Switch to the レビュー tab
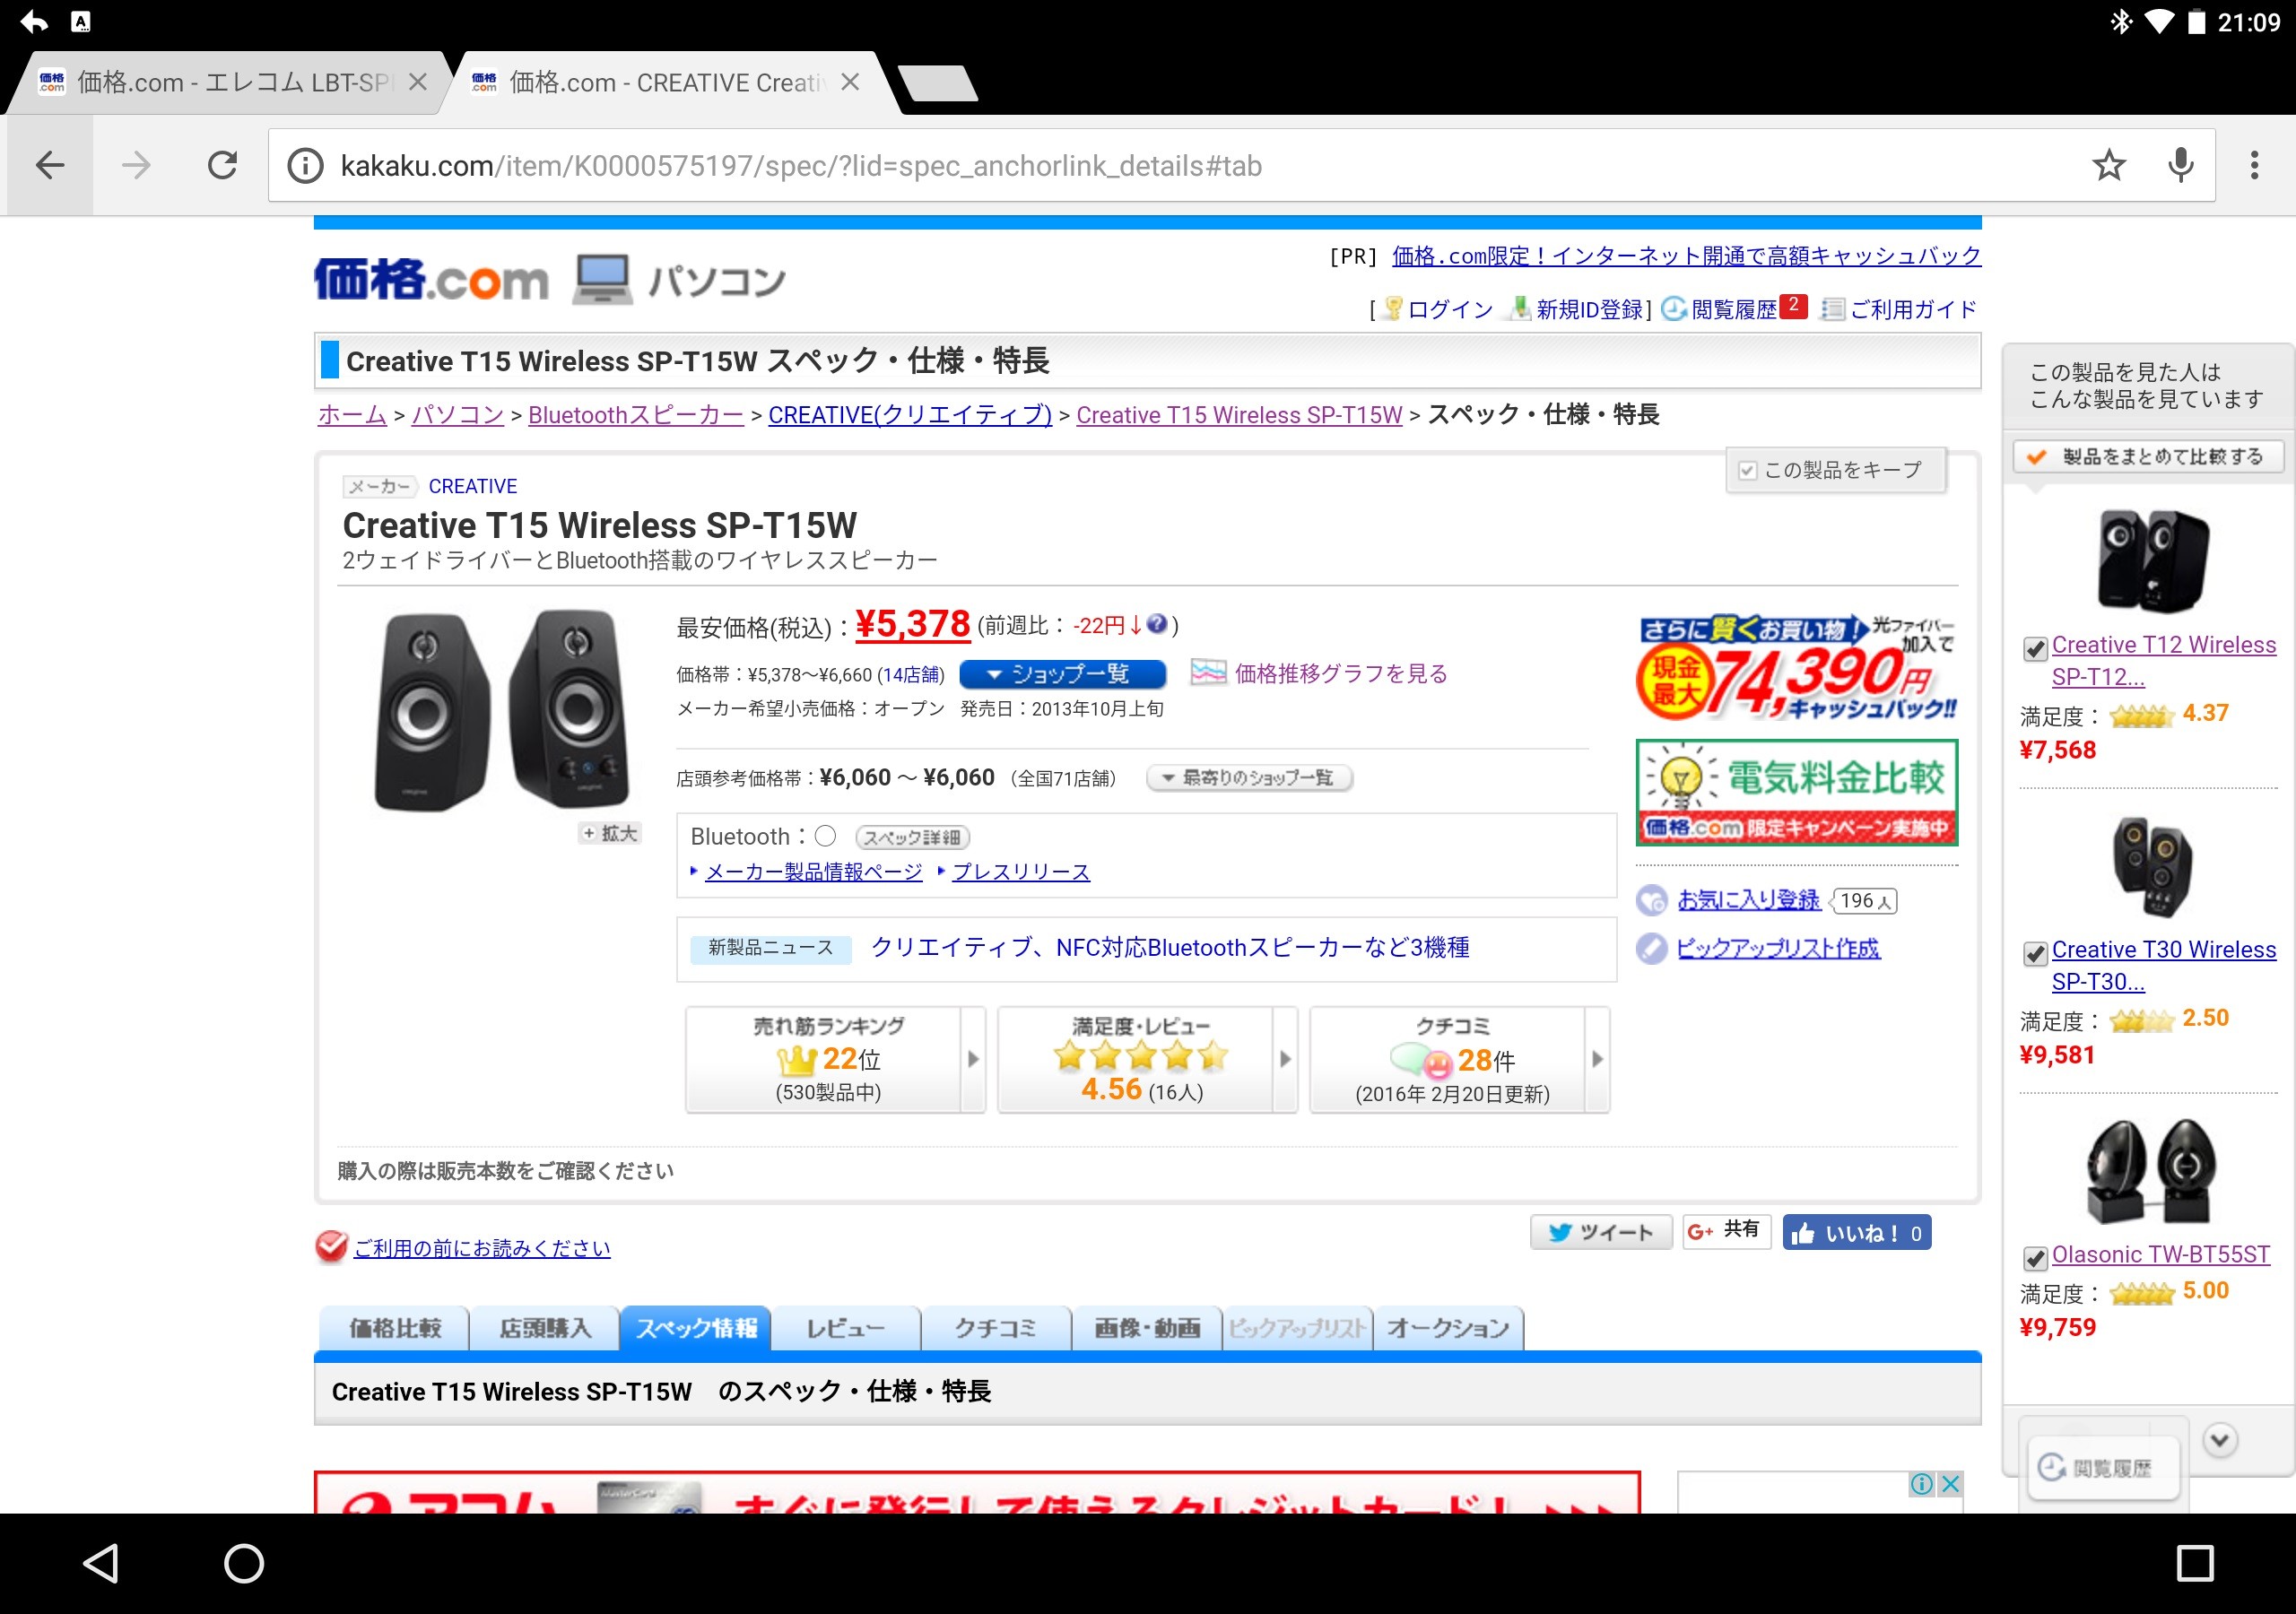Screen dimensions: 2296x1614 click(x=845, y=1328)
